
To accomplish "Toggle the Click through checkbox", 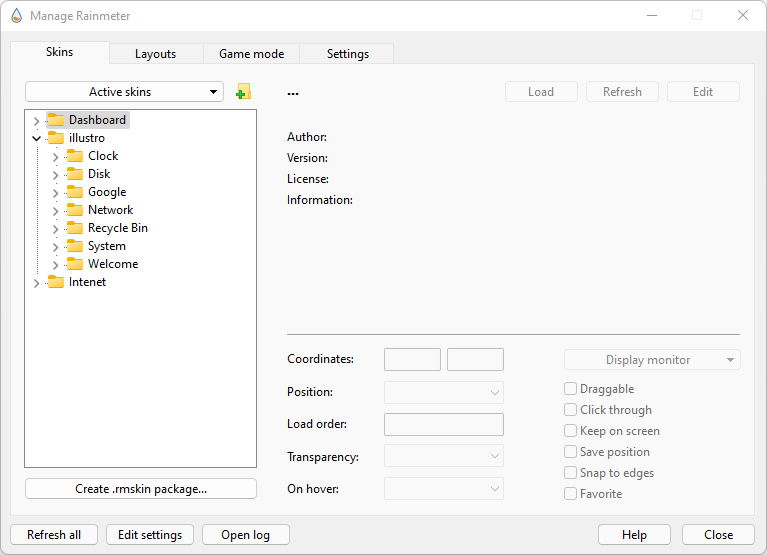I will click(570, 410).
